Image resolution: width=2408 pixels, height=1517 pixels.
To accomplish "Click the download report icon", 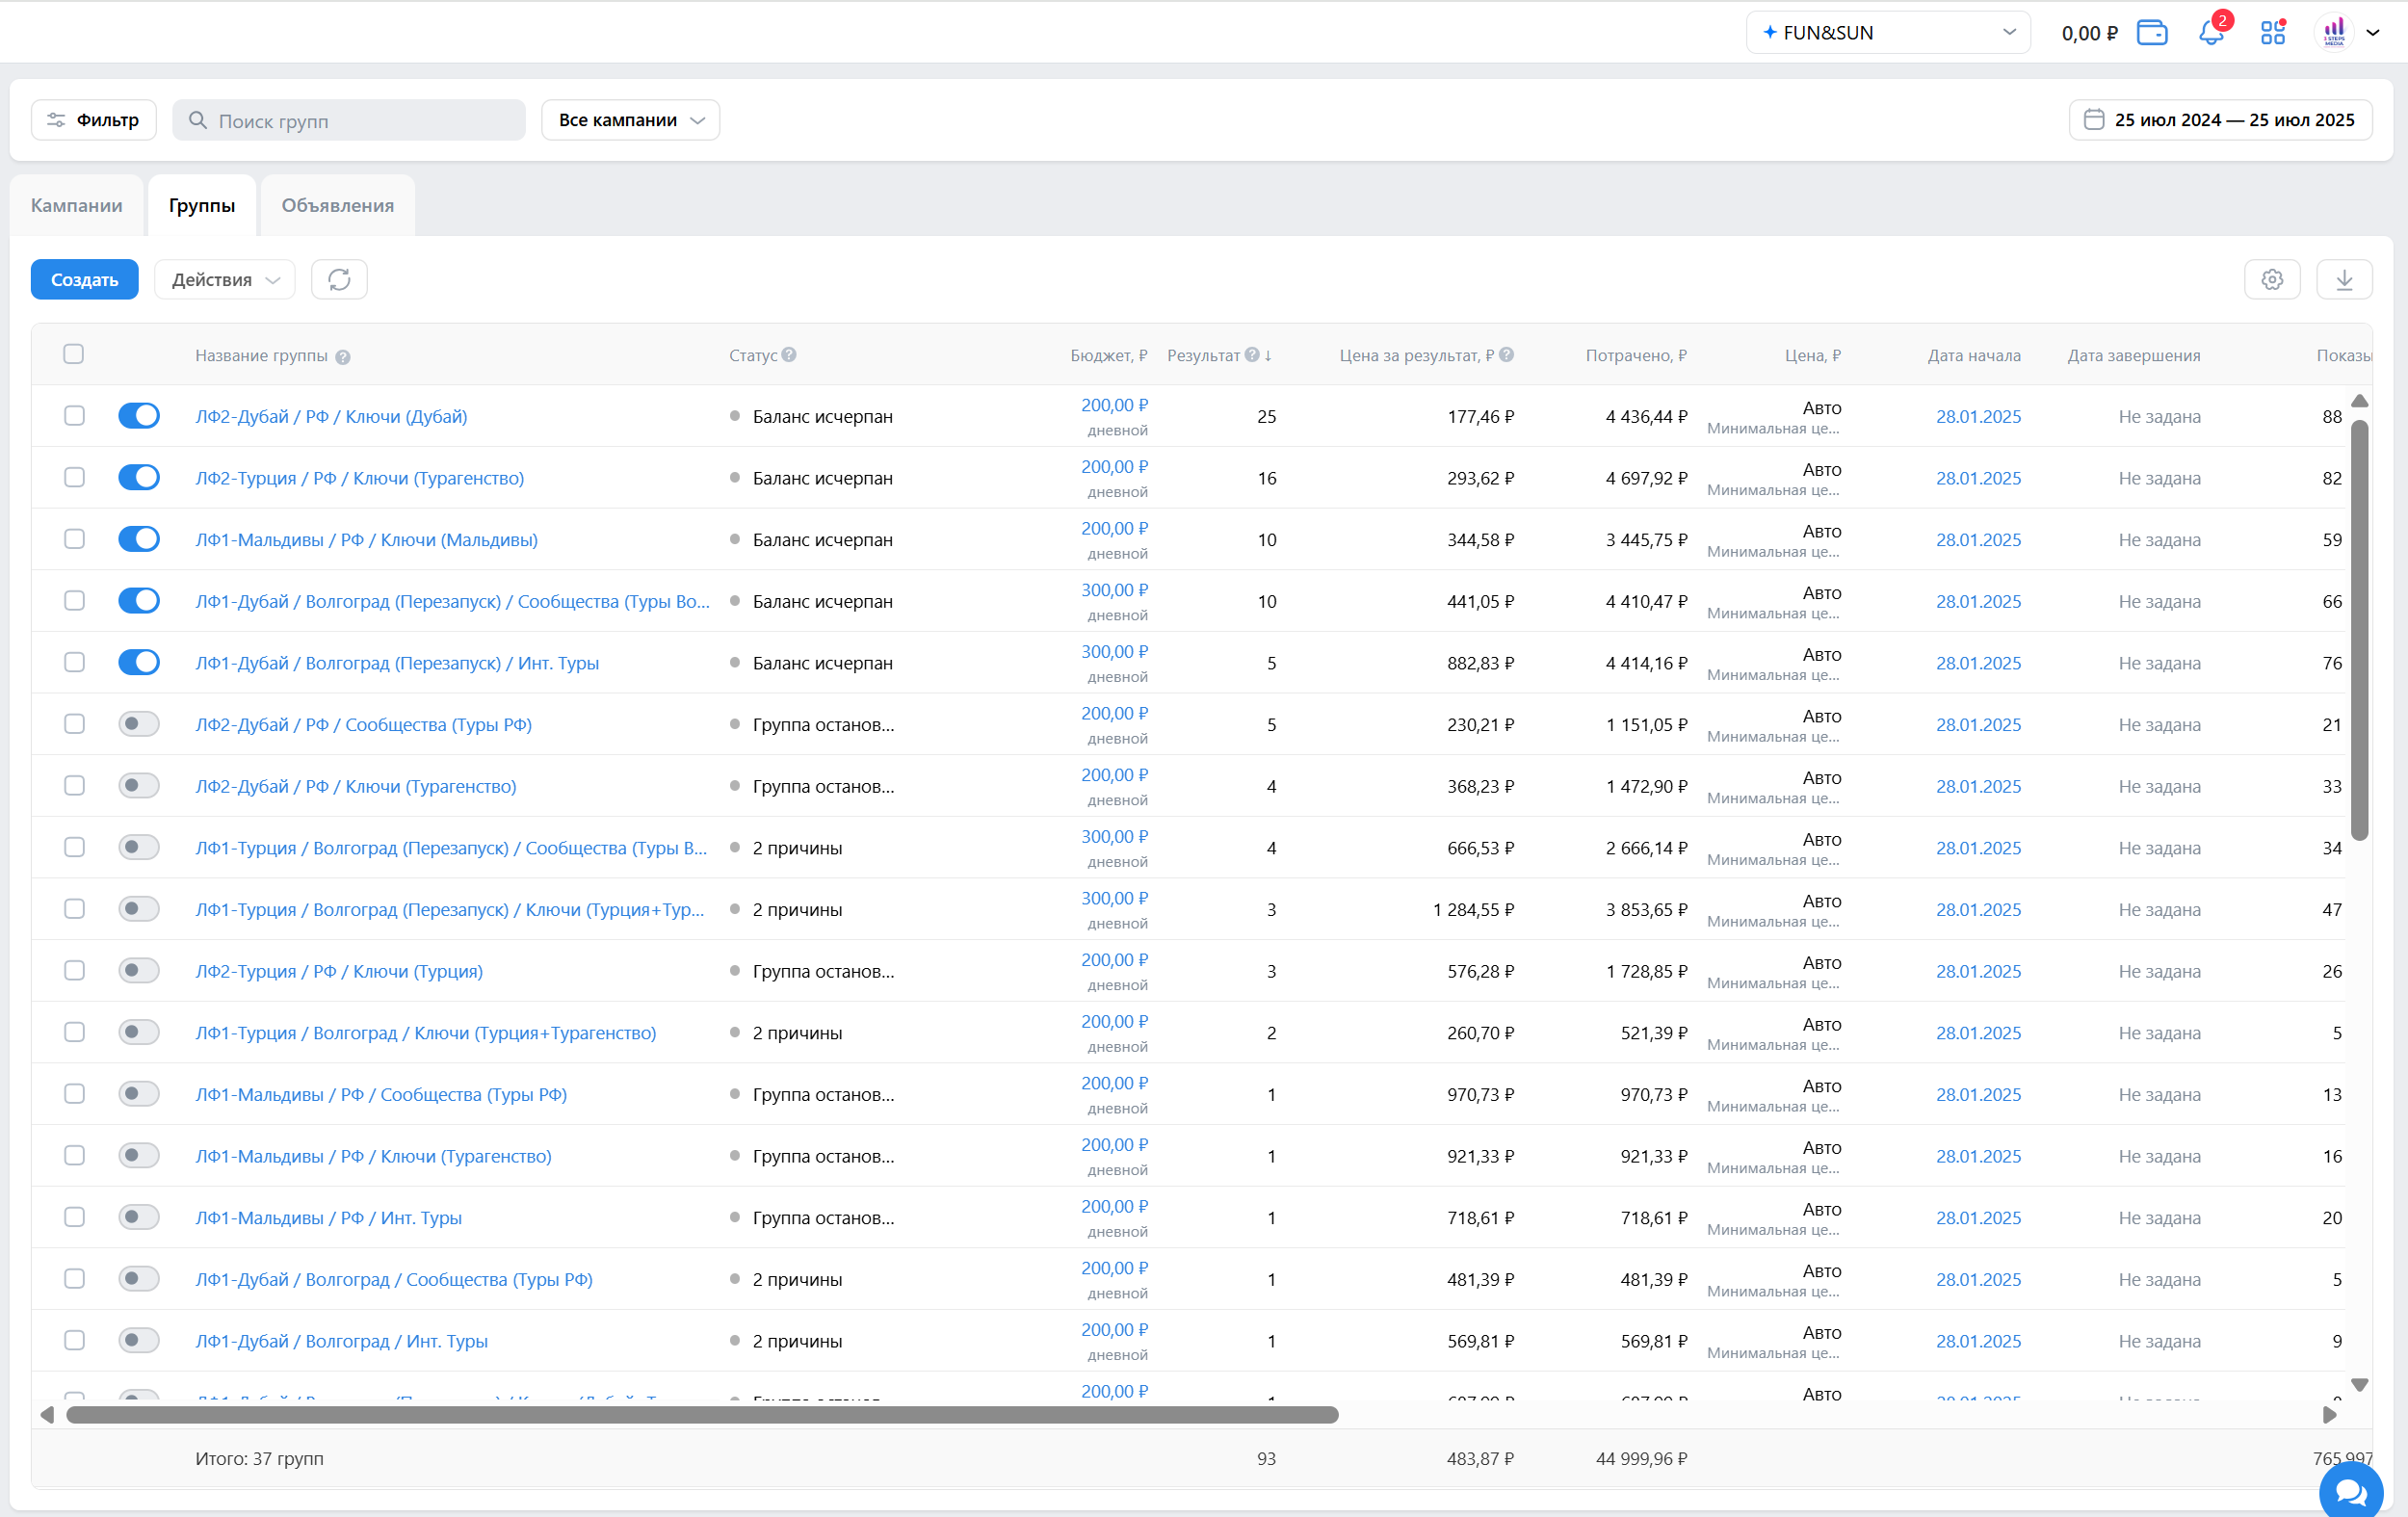I will pos(2344,280).
